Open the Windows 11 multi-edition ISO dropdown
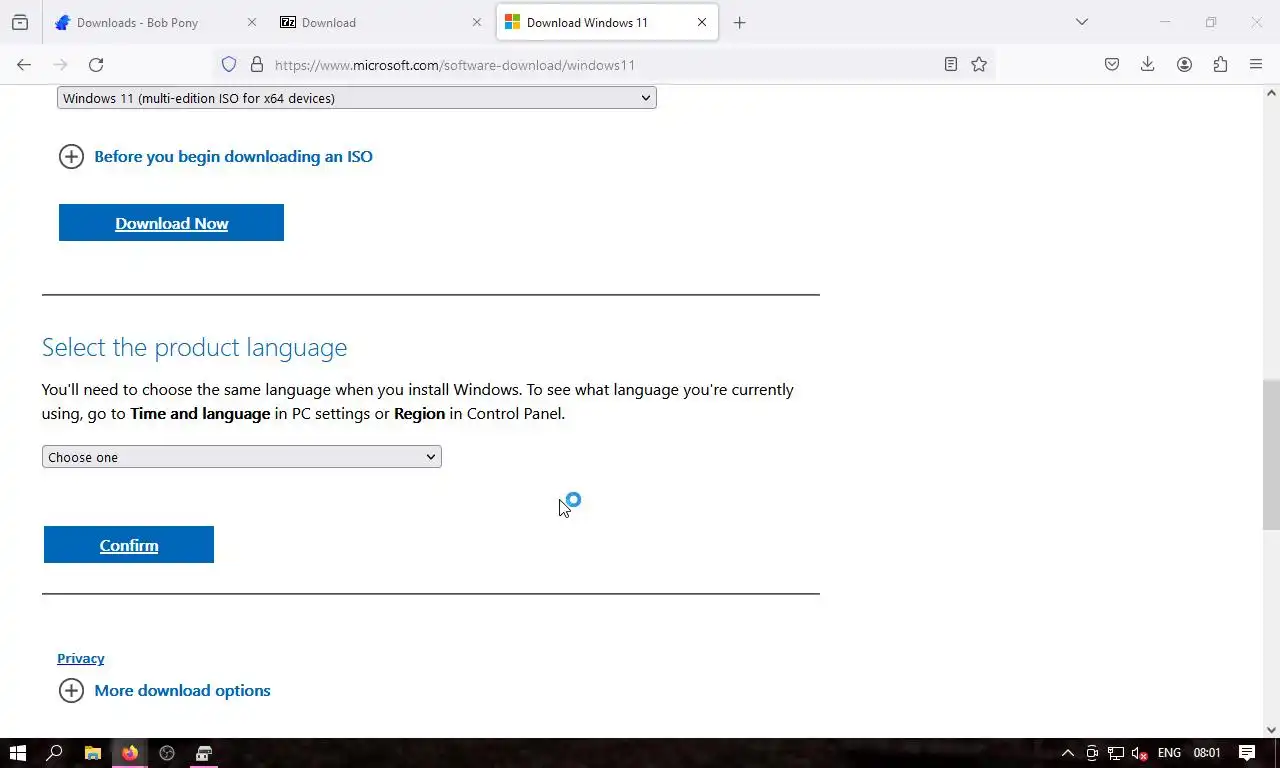The height and width of the screenshot is (768, 1280). [x=356, y=98]
